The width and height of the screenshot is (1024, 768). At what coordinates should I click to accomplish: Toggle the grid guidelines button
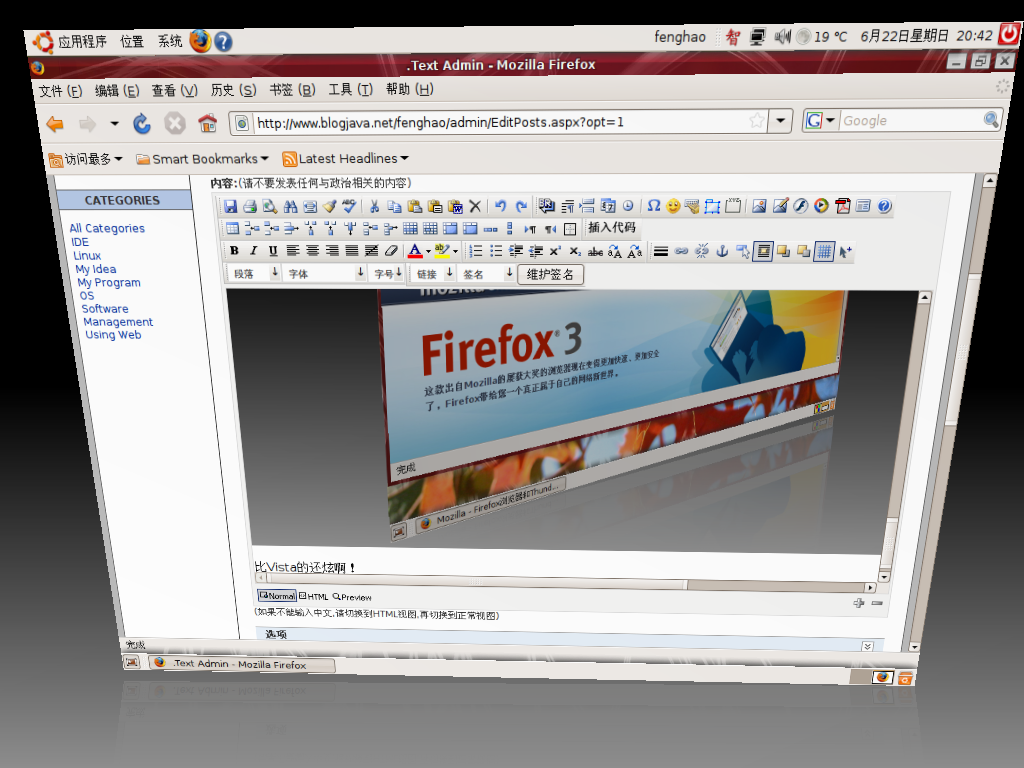[824, 251]
